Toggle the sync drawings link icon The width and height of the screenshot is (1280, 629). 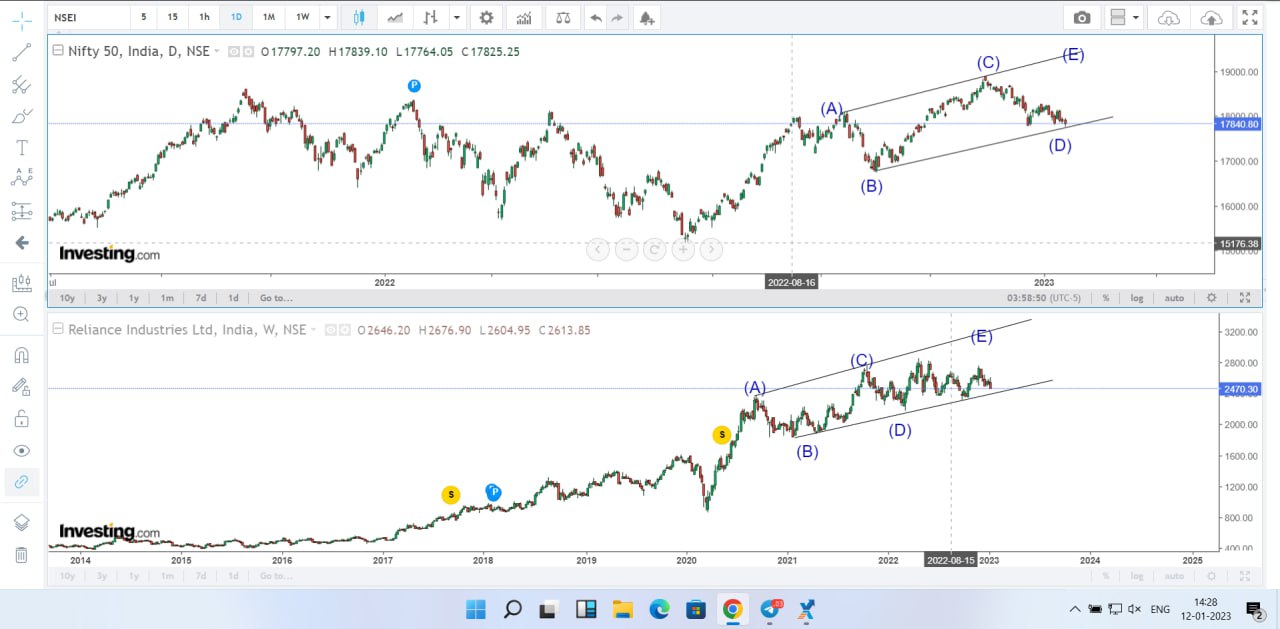(x=22, y=482)
